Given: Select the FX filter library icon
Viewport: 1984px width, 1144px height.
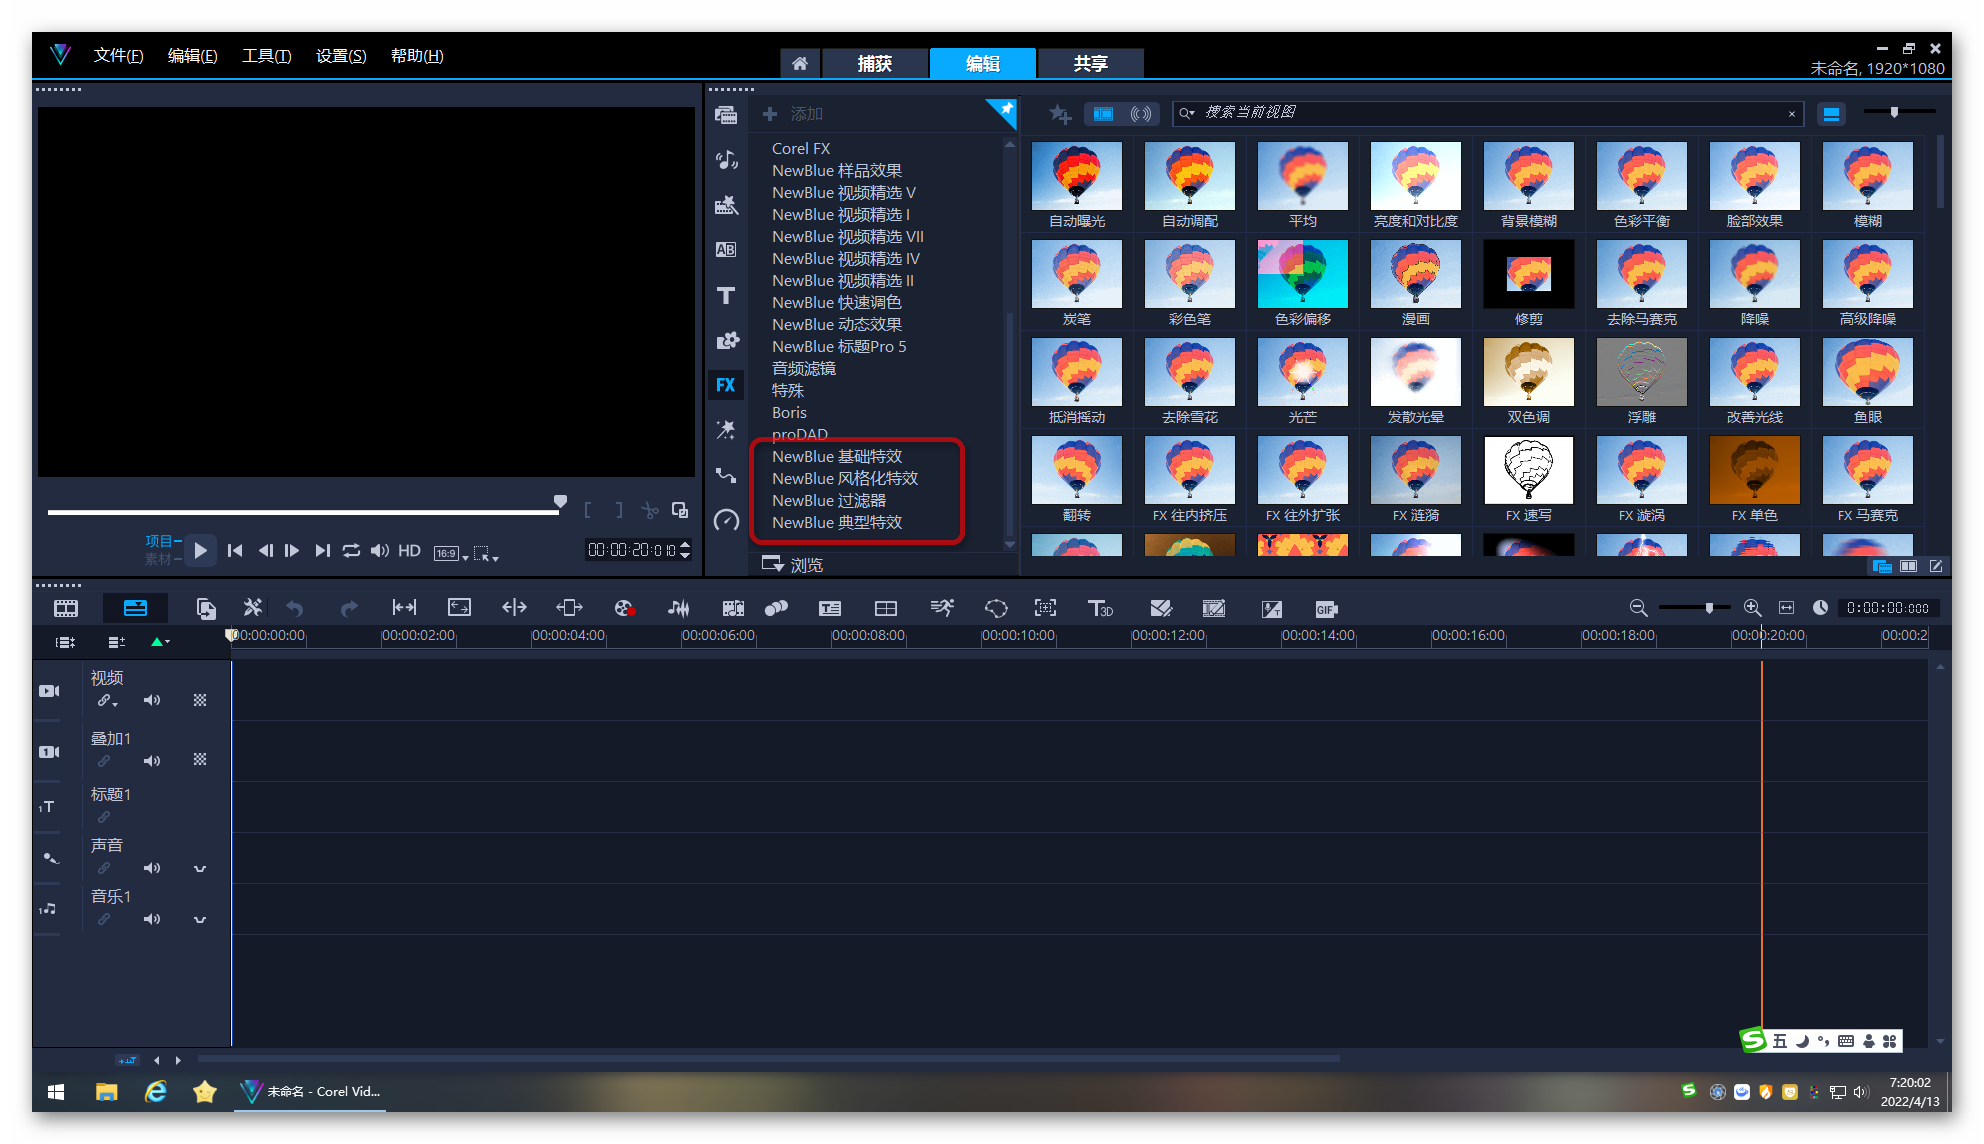Looking at the screenshot, I should click(x=726, y=385).
